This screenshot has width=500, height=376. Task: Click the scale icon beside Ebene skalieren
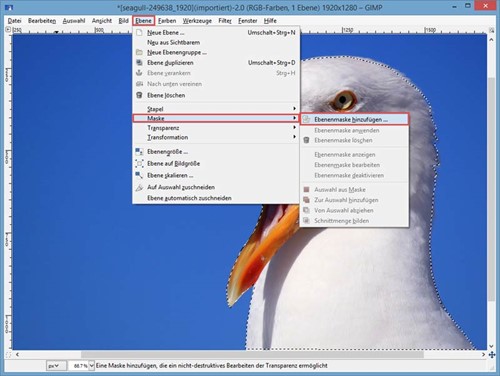(x=139, y=175)
